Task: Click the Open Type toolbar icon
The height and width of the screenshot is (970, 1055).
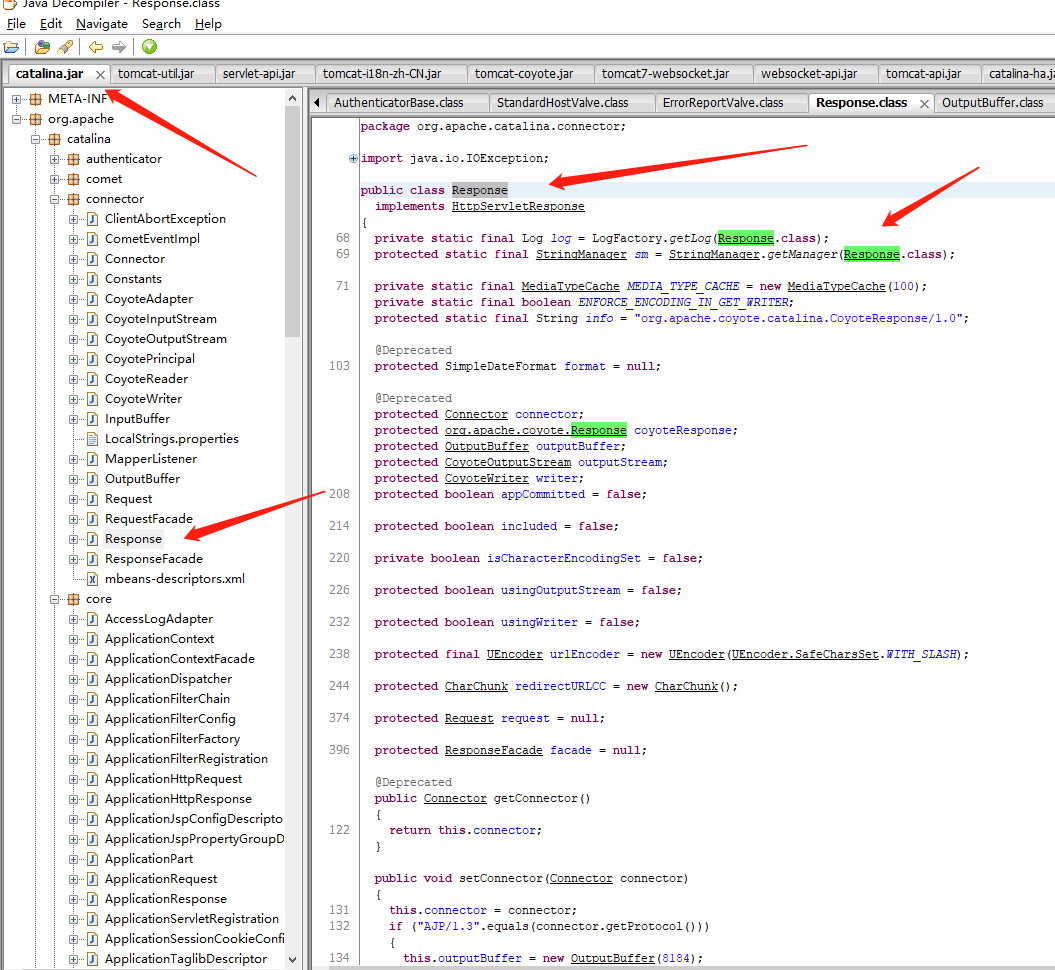Action: pos(42,47)
